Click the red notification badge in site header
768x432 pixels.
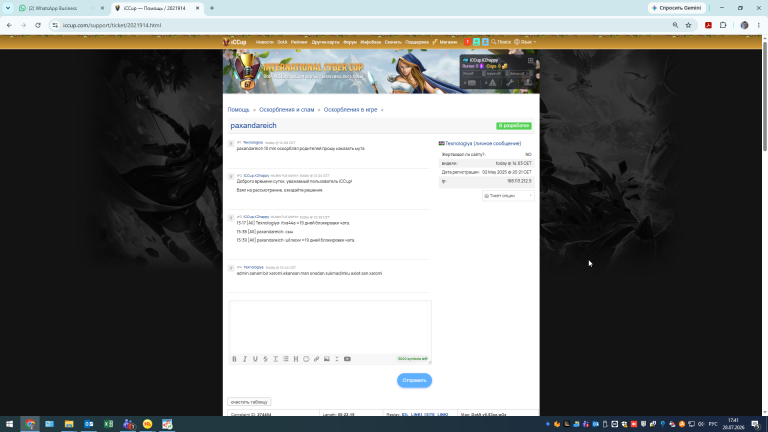point(467,42)
